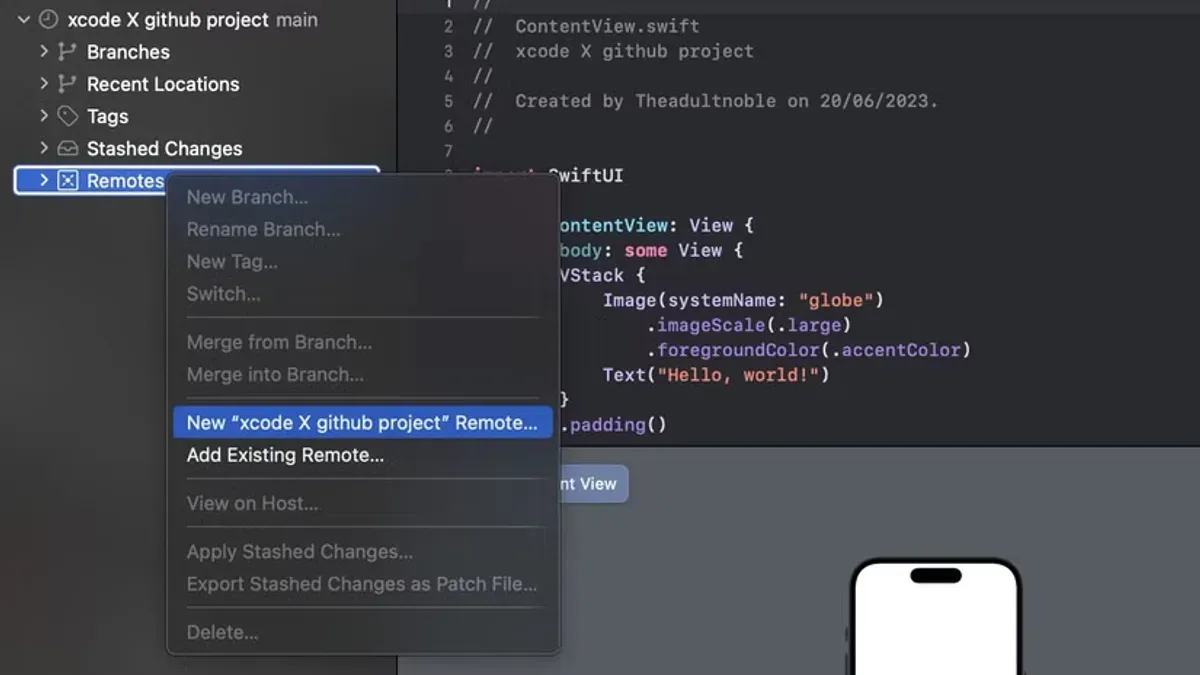Image resolution: width=1200 pixels, height=675 pixels.
Task: Select Delete... menu entry
Action: (362, 632)
